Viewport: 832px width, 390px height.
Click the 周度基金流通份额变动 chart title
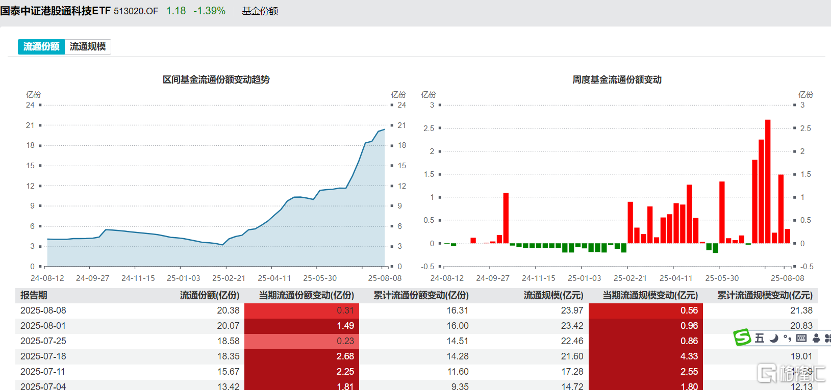pos(617,80)
